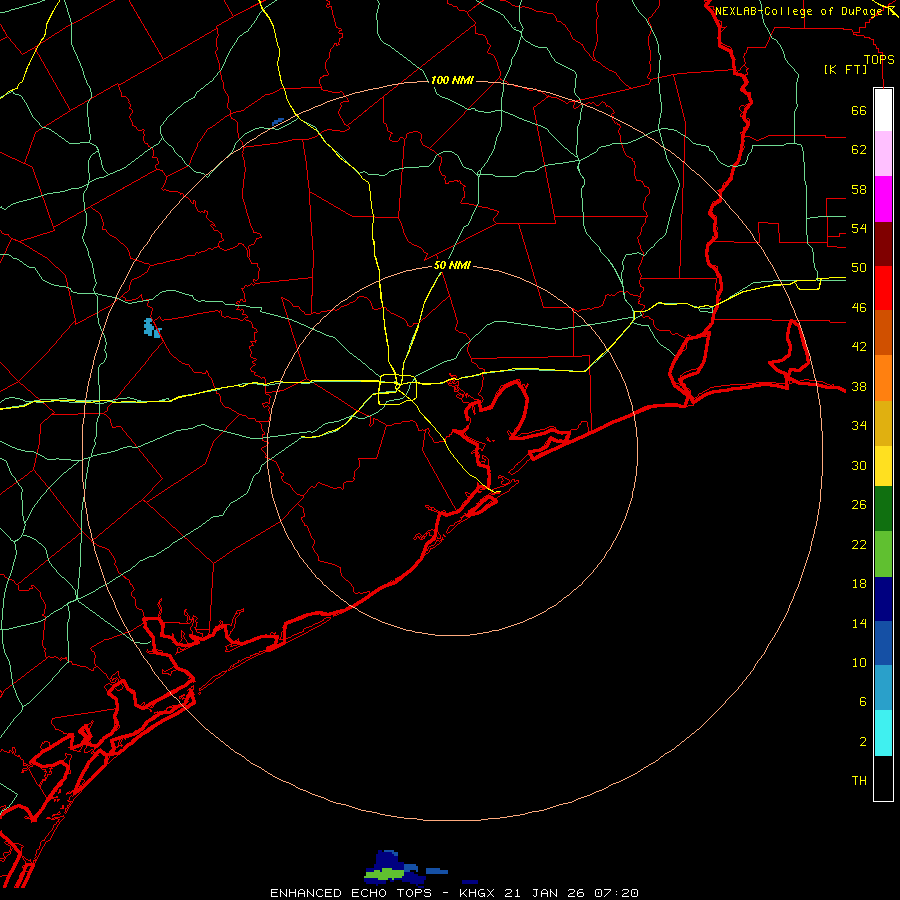Click the "50" legend value
900x900 pixels.
coord(859,268)
